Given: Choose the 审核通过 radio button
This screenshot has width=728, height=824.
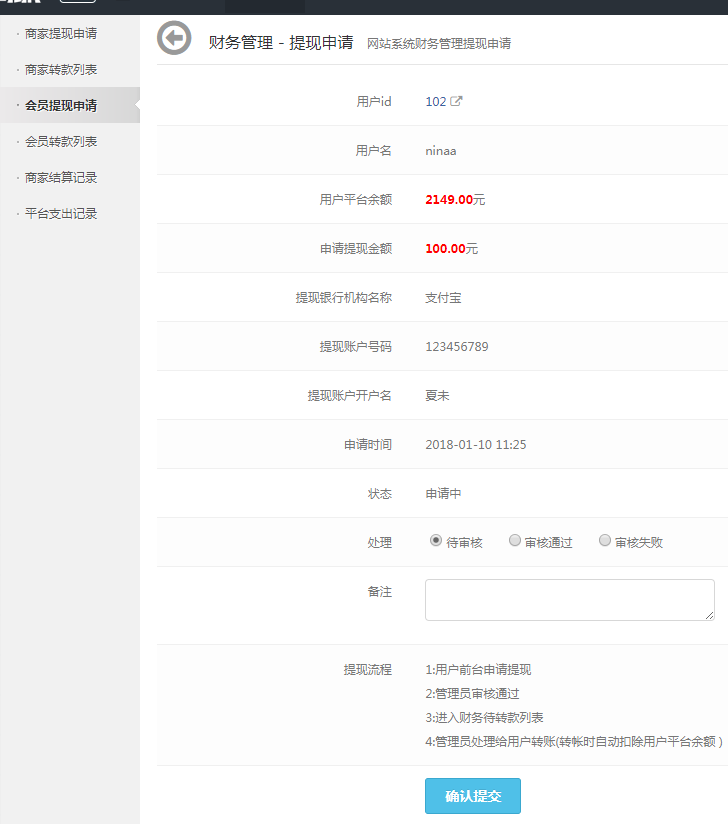Looking at the screenshot, I should [515, 541].
